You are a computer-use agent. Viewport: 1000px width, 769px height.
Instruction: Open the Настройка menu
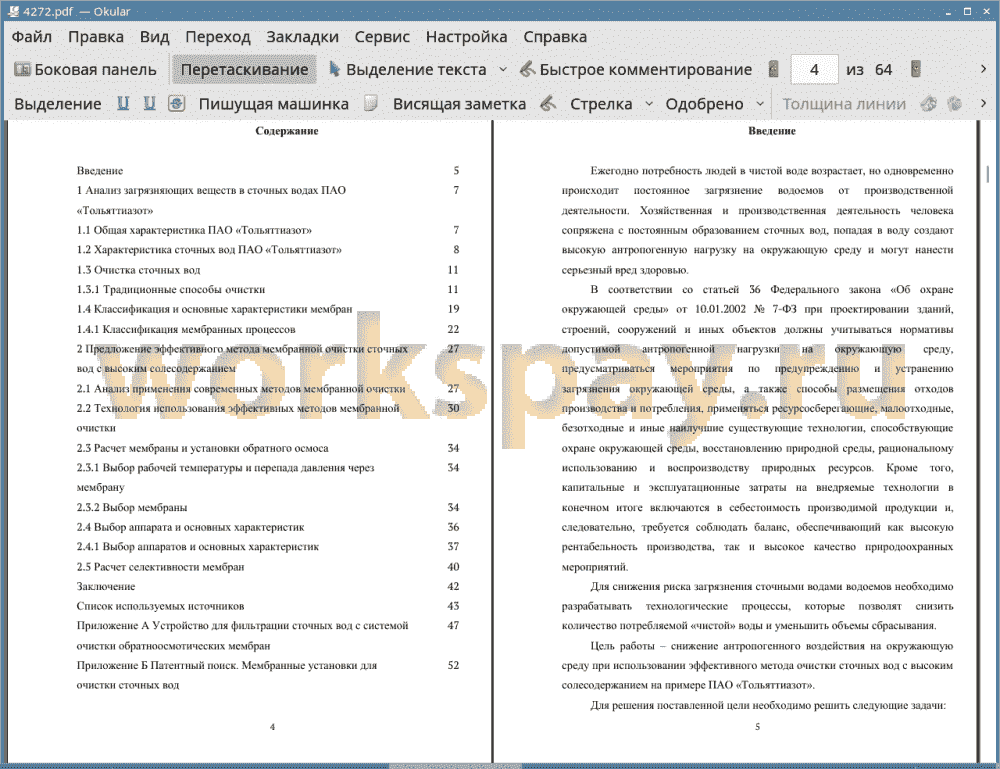[466, 37]
